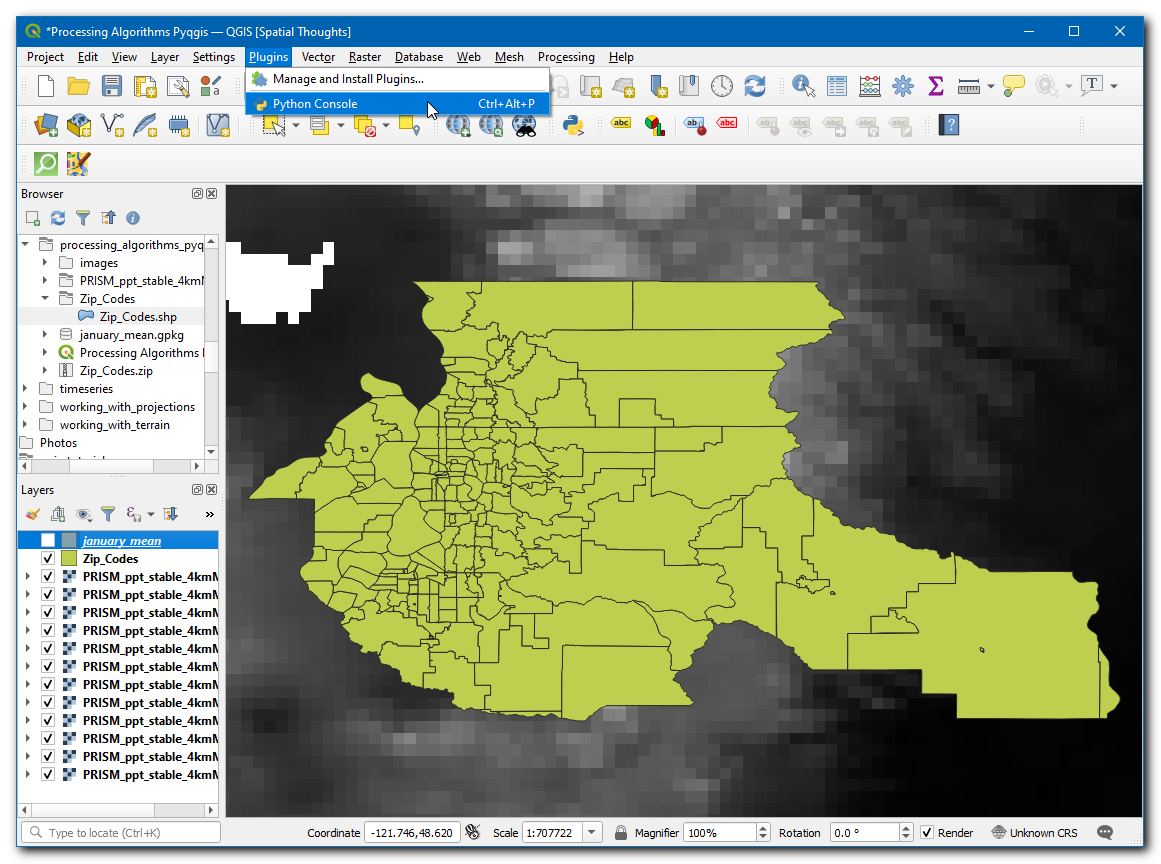This screenshot has height=864, width=1161.
Task: Click the Filter Legend funnel icon in Layers
Action: [108, 514]
